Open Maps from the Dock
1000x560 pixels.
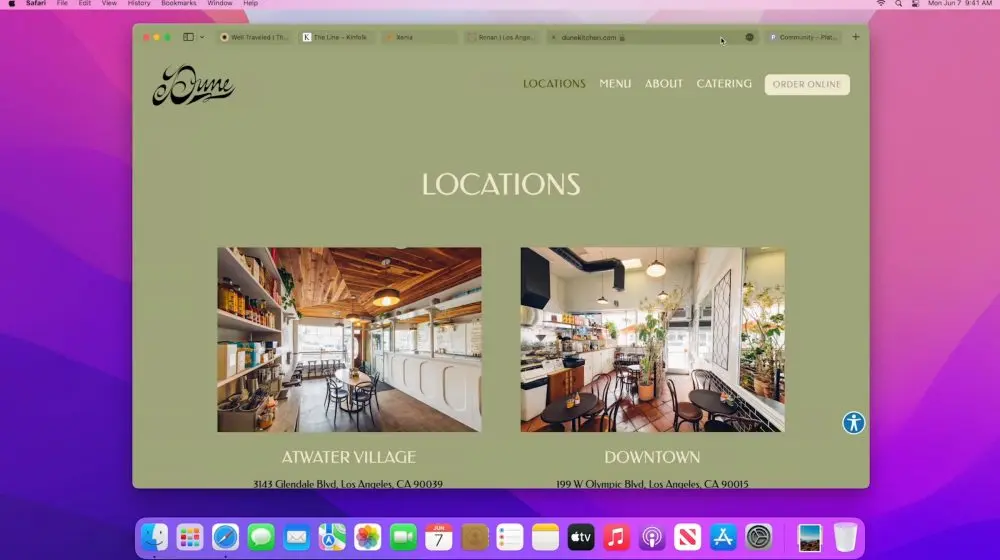[x=332, y=537]
